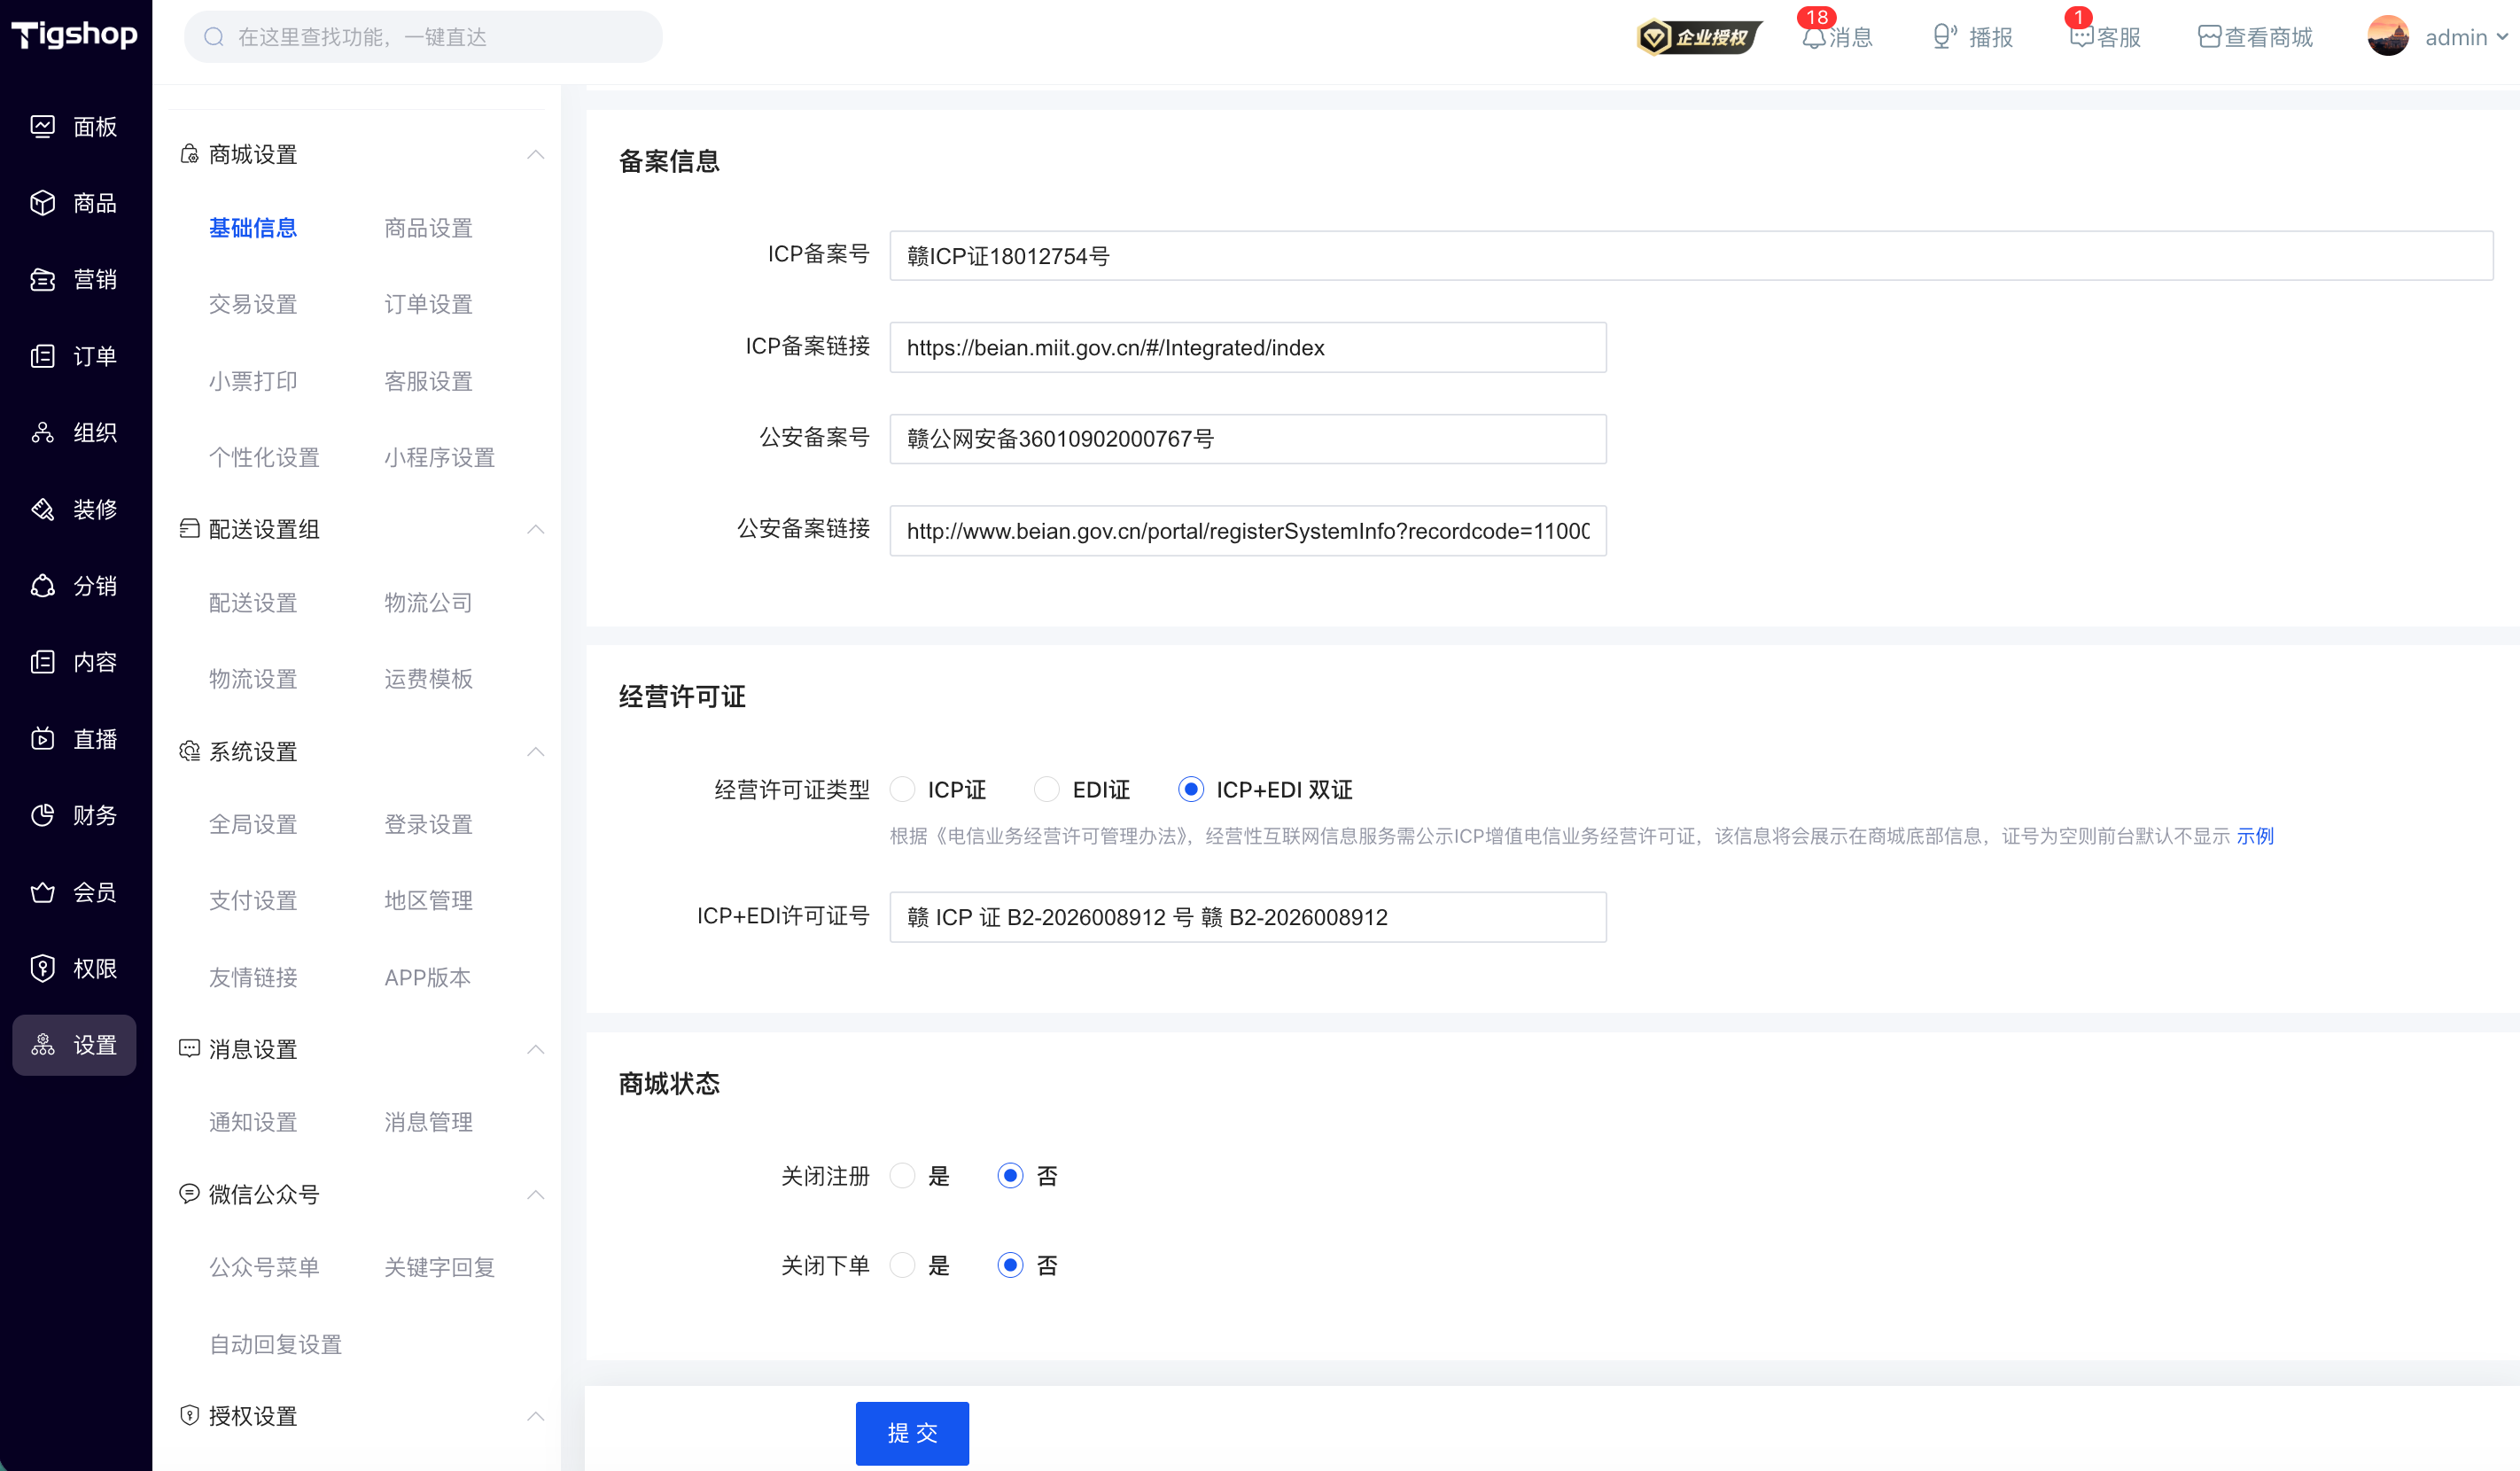Click the 提交 submit button
This screenshot has height=1471, width=2520.
point(912,1433)
